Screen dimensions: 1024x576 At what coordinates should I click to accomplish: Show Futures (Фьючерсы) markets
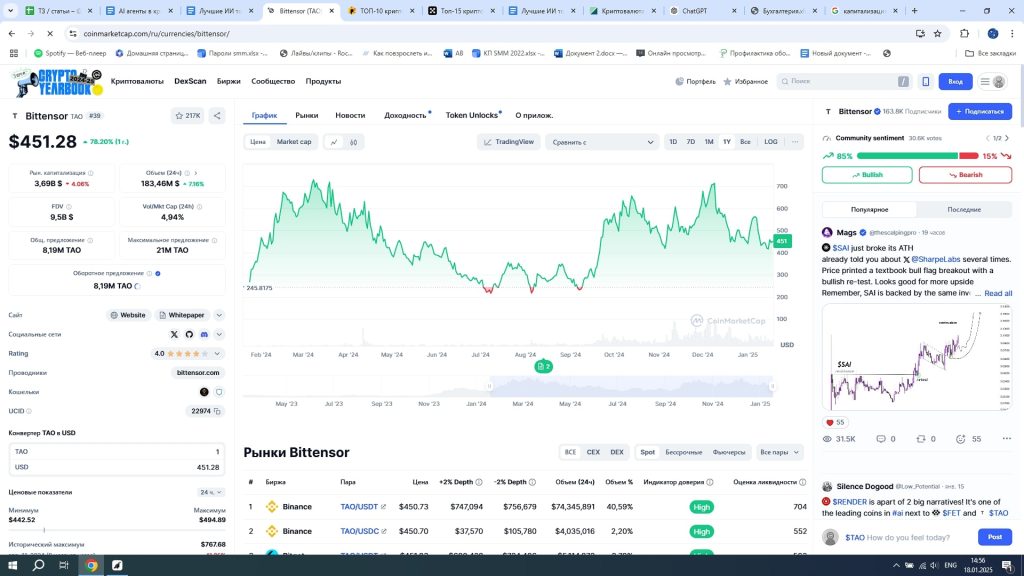point(729,453)
